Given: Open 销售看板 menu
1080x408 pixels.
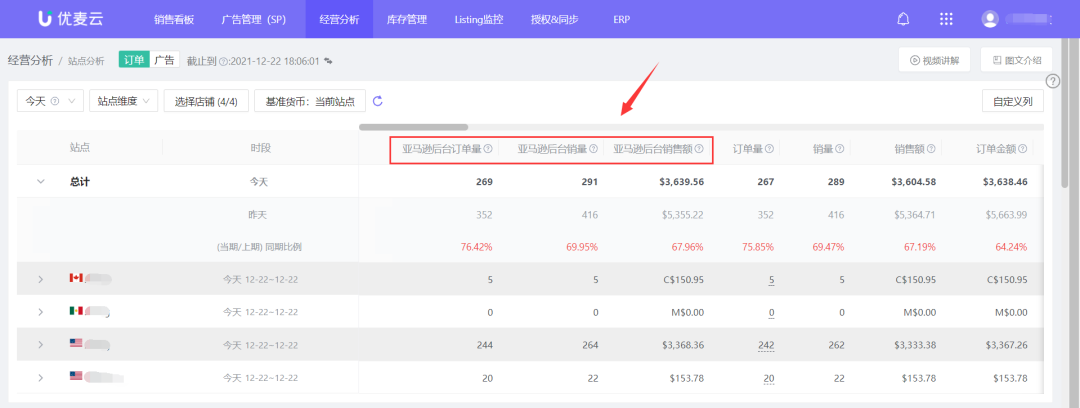Looking at the screenshot, I should click(174, 19).
